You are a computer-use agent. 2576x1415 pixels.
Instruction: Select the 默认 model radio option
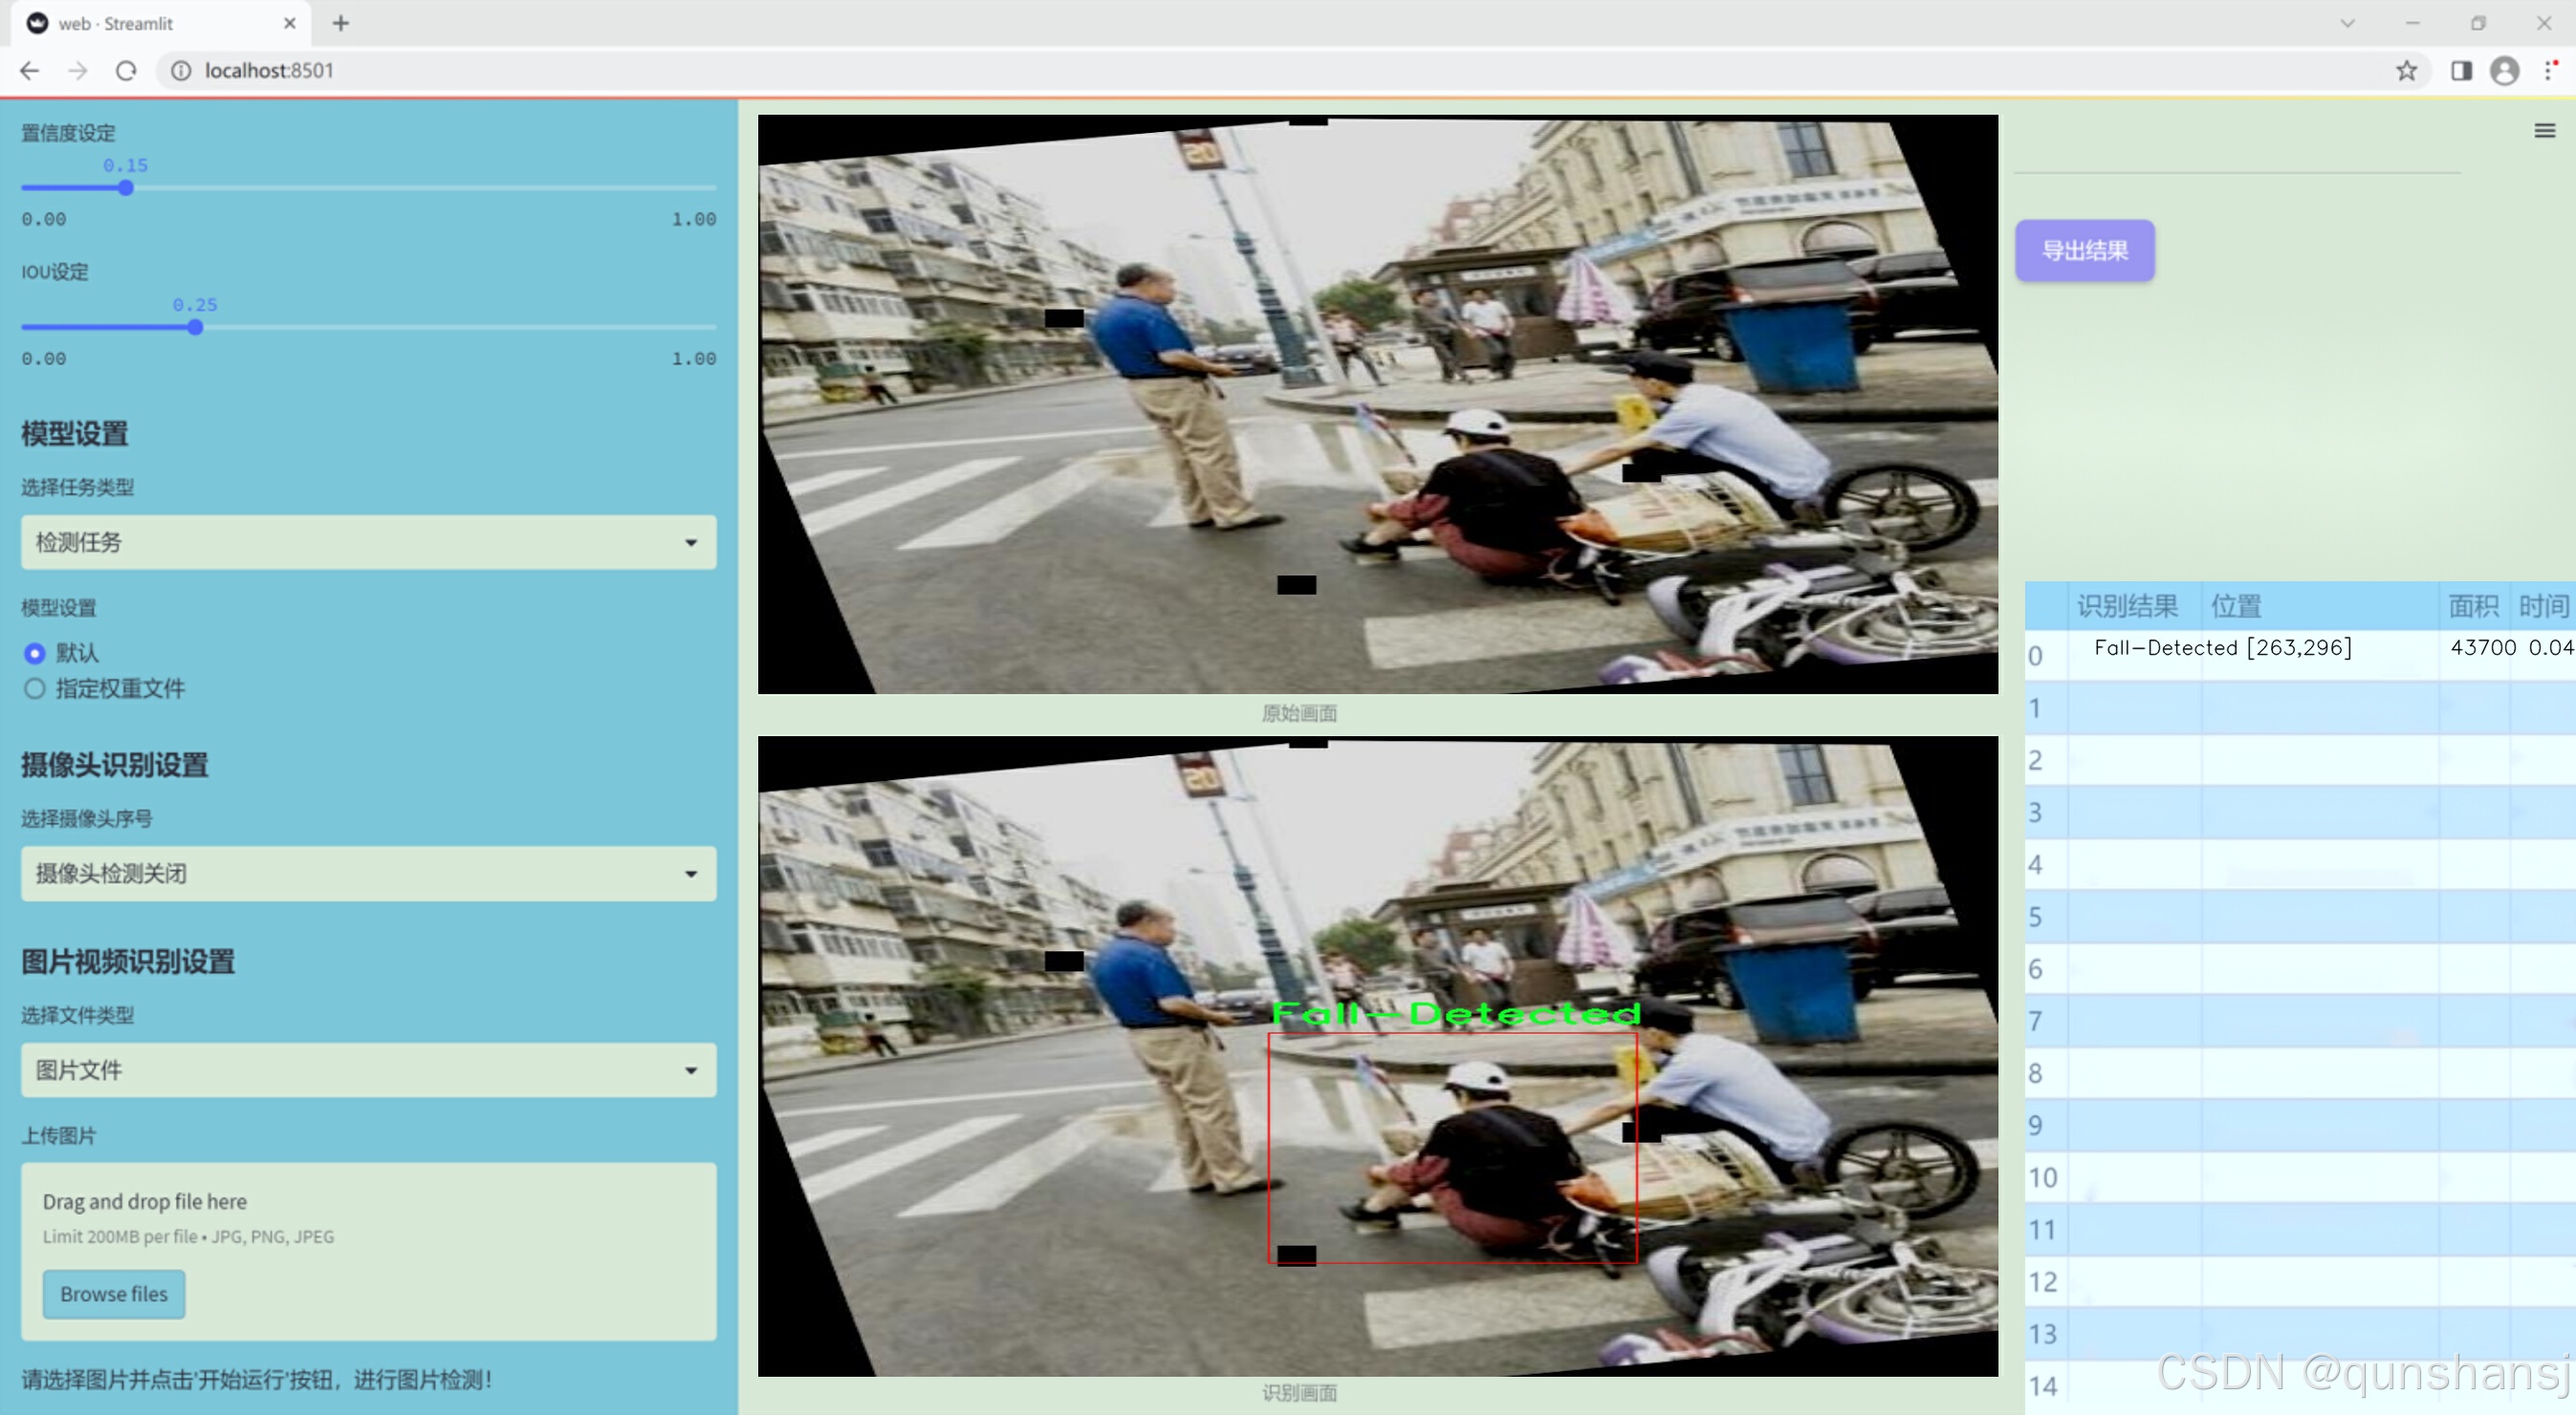click(x=35, y=653)
